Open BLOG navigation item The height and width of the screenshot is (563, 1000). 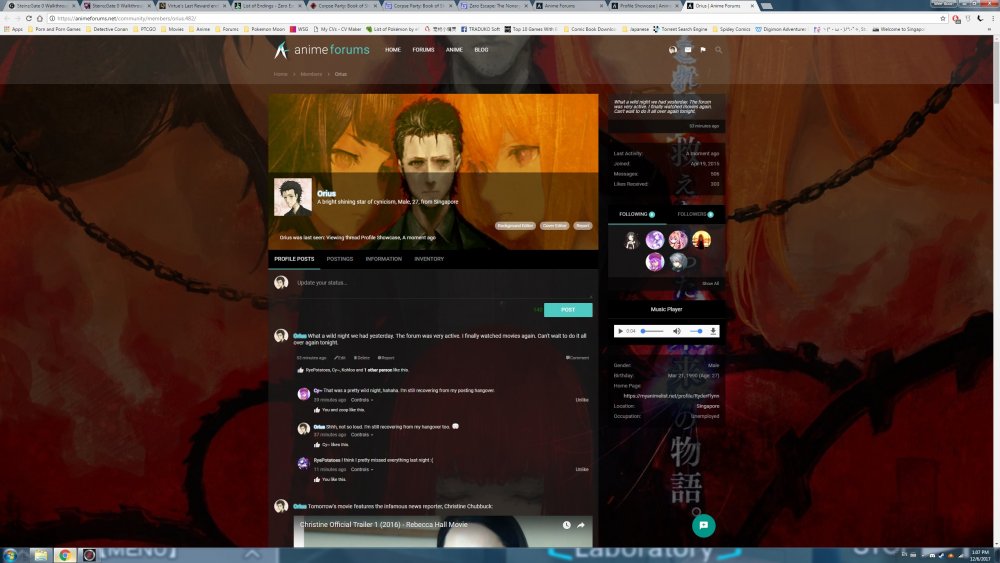pyautogui.click(x=482, y=50)
